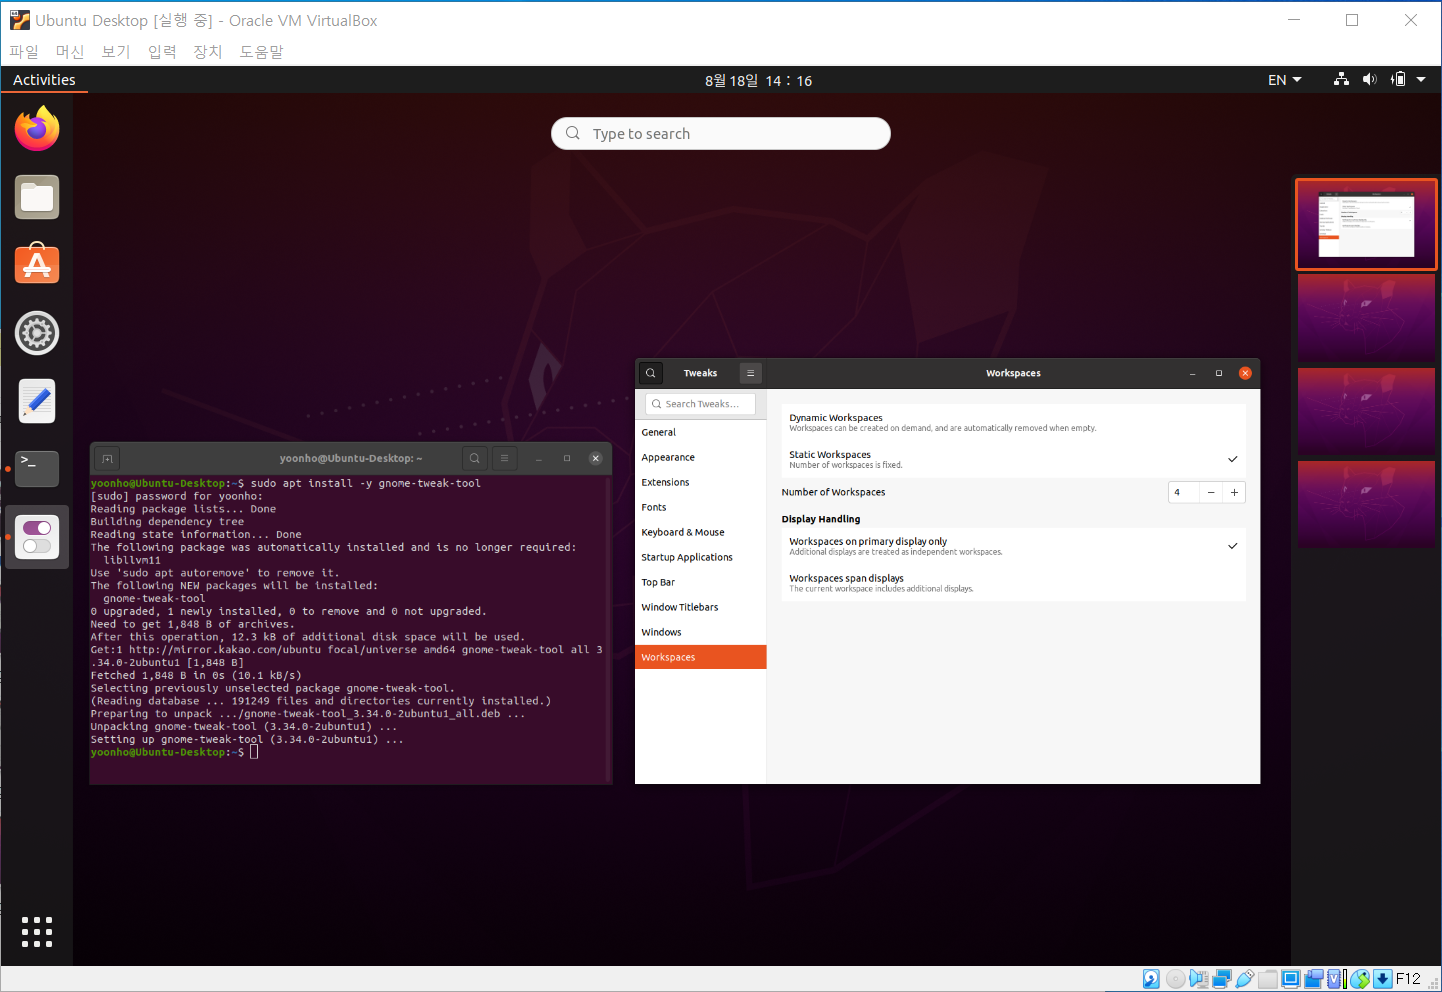The height and width of the screenshot is (992, 1442).
Task: Open the VirtualBox 도움말 menu
Action: tap(261, 51)
